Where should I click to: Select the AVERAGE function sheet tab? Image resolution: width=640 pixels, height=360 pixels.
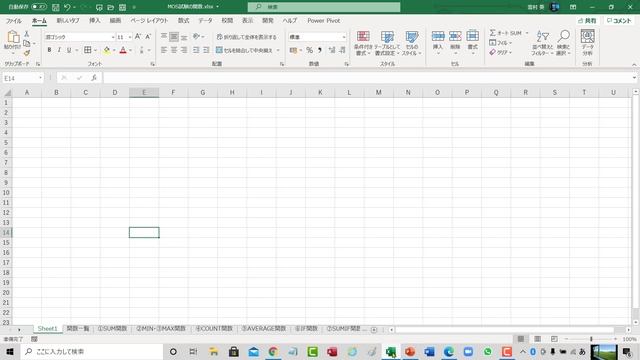click(x=264, y=329)
